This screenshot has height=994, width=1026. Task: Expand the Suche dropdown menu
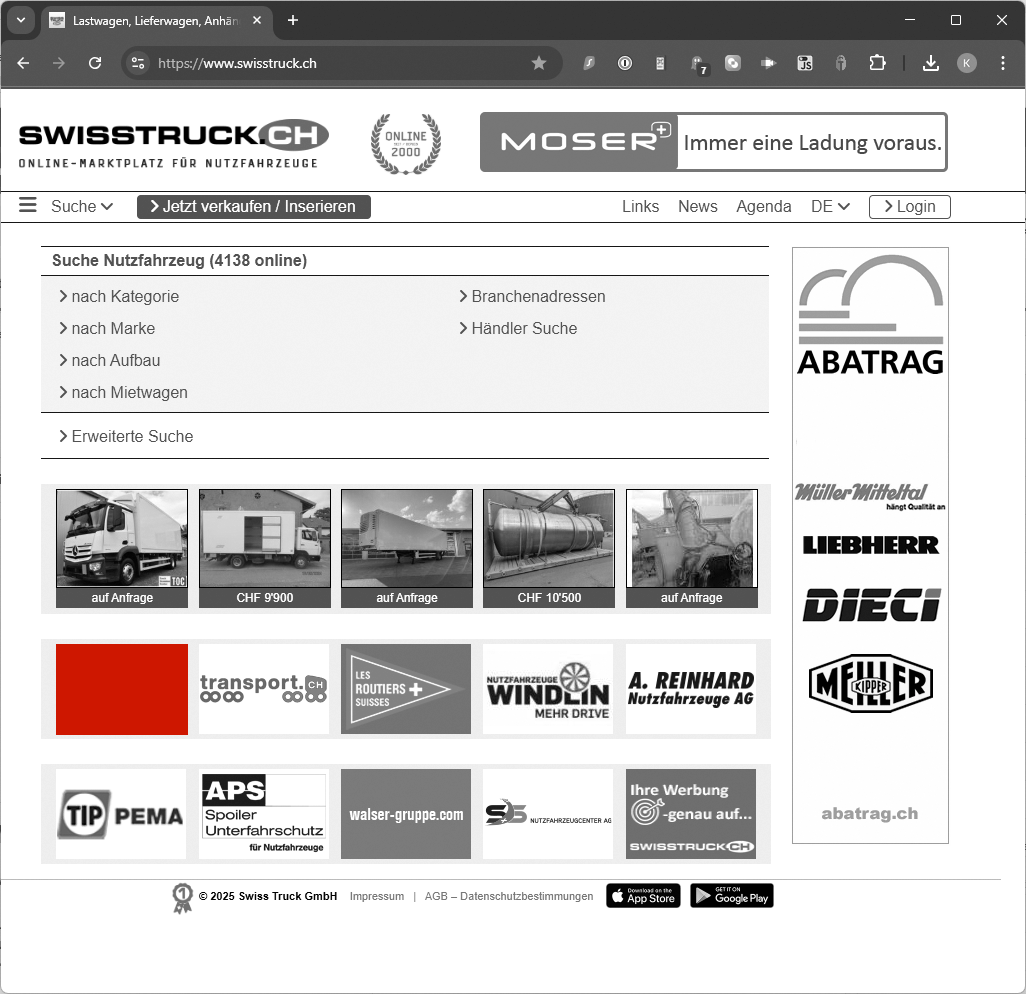82,207
